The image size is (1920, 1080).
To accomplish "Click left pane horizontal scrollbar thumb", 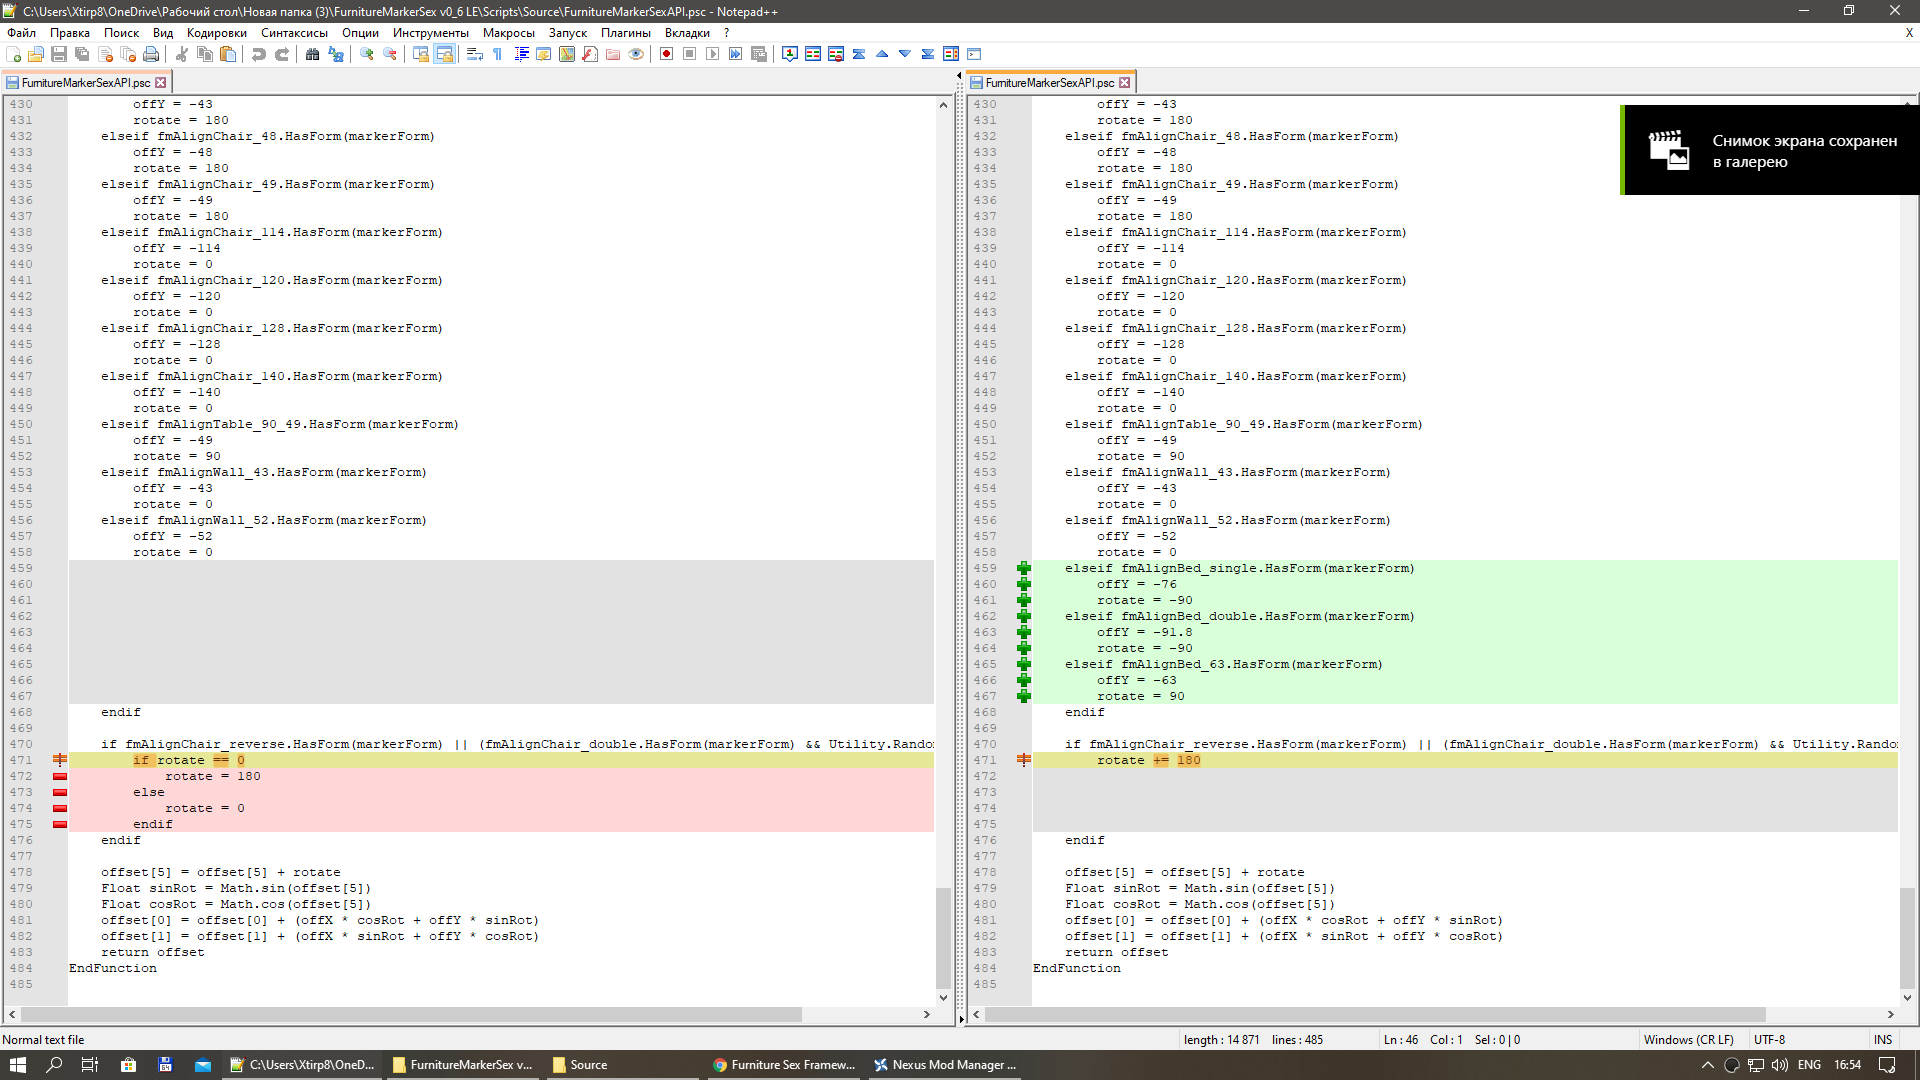I will (x=411, y=1015).
